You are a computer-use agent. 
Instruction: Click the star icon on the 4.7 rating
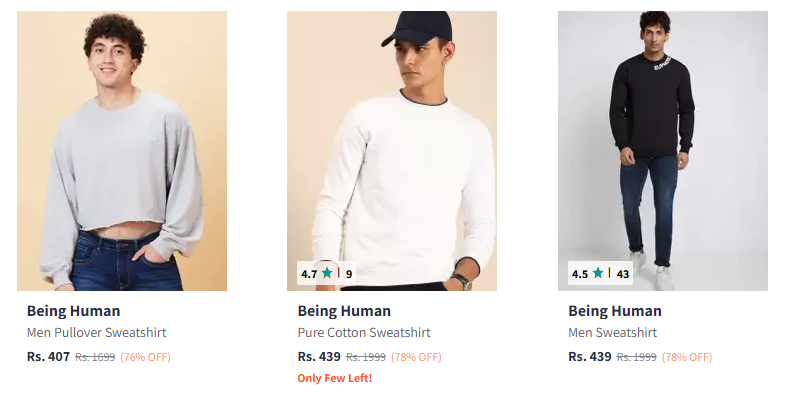(327, 273)
